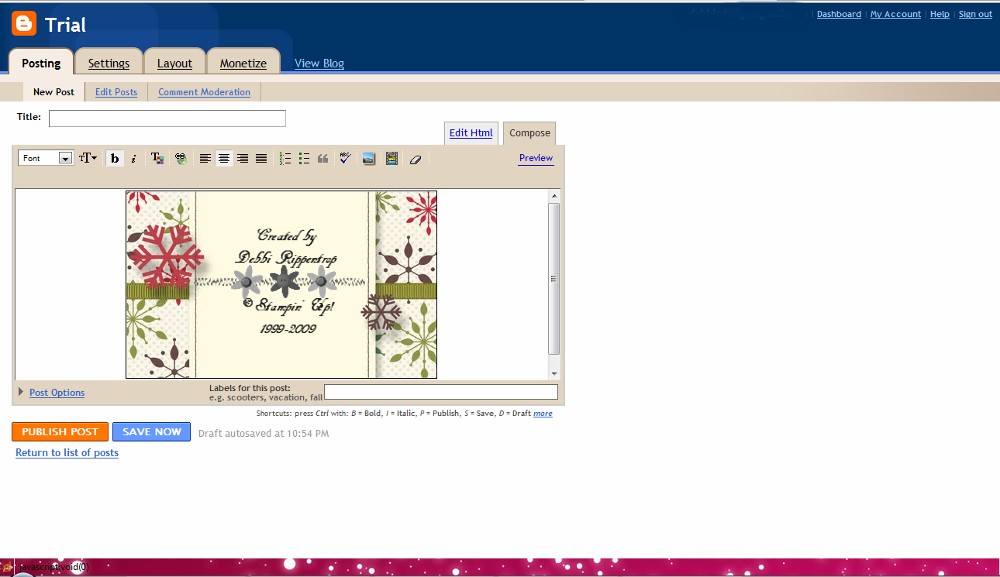Align text right
1000x577 pixels.
pos(242,159)
